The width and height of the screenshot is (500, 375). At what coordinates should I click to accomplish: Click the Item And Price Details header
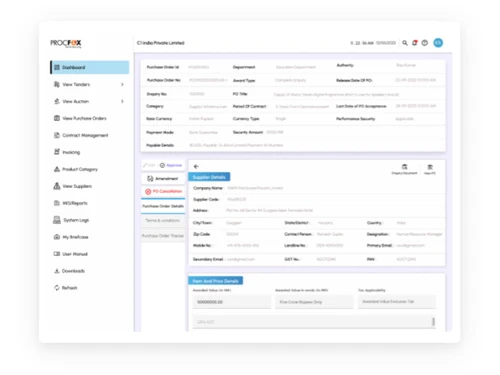(215, 281)
